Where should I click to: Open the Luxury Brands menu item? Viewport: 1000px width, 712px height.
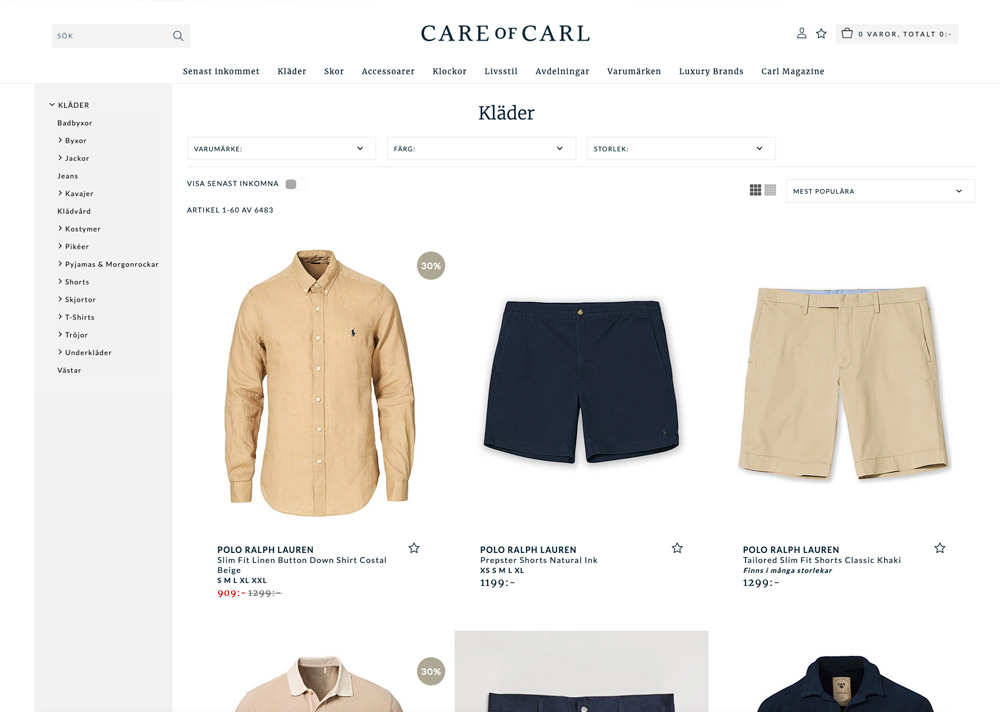pos(711,71)
